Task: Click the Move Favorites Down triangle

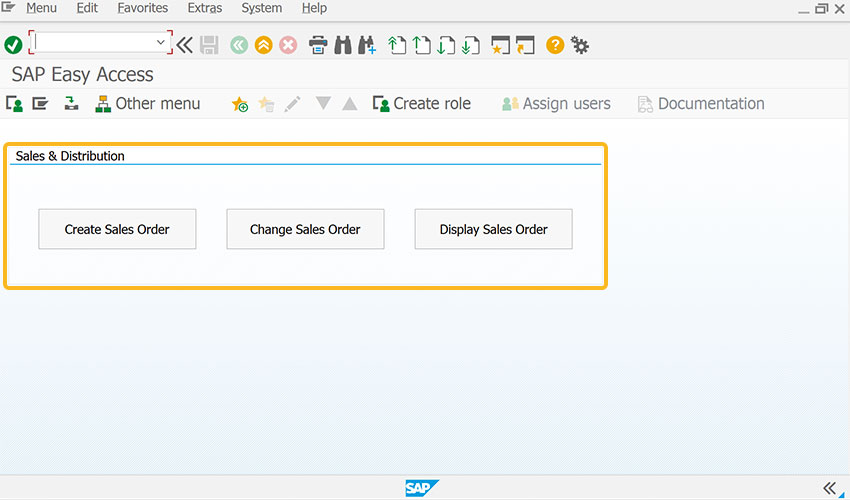Action: pos(323,102)
